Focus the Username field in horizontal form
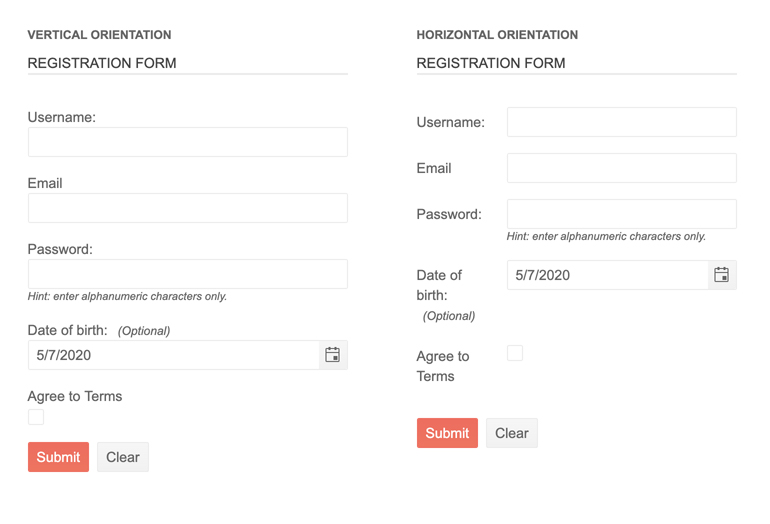Viewport: 770px width, 524px height. [x=621, y=122]
